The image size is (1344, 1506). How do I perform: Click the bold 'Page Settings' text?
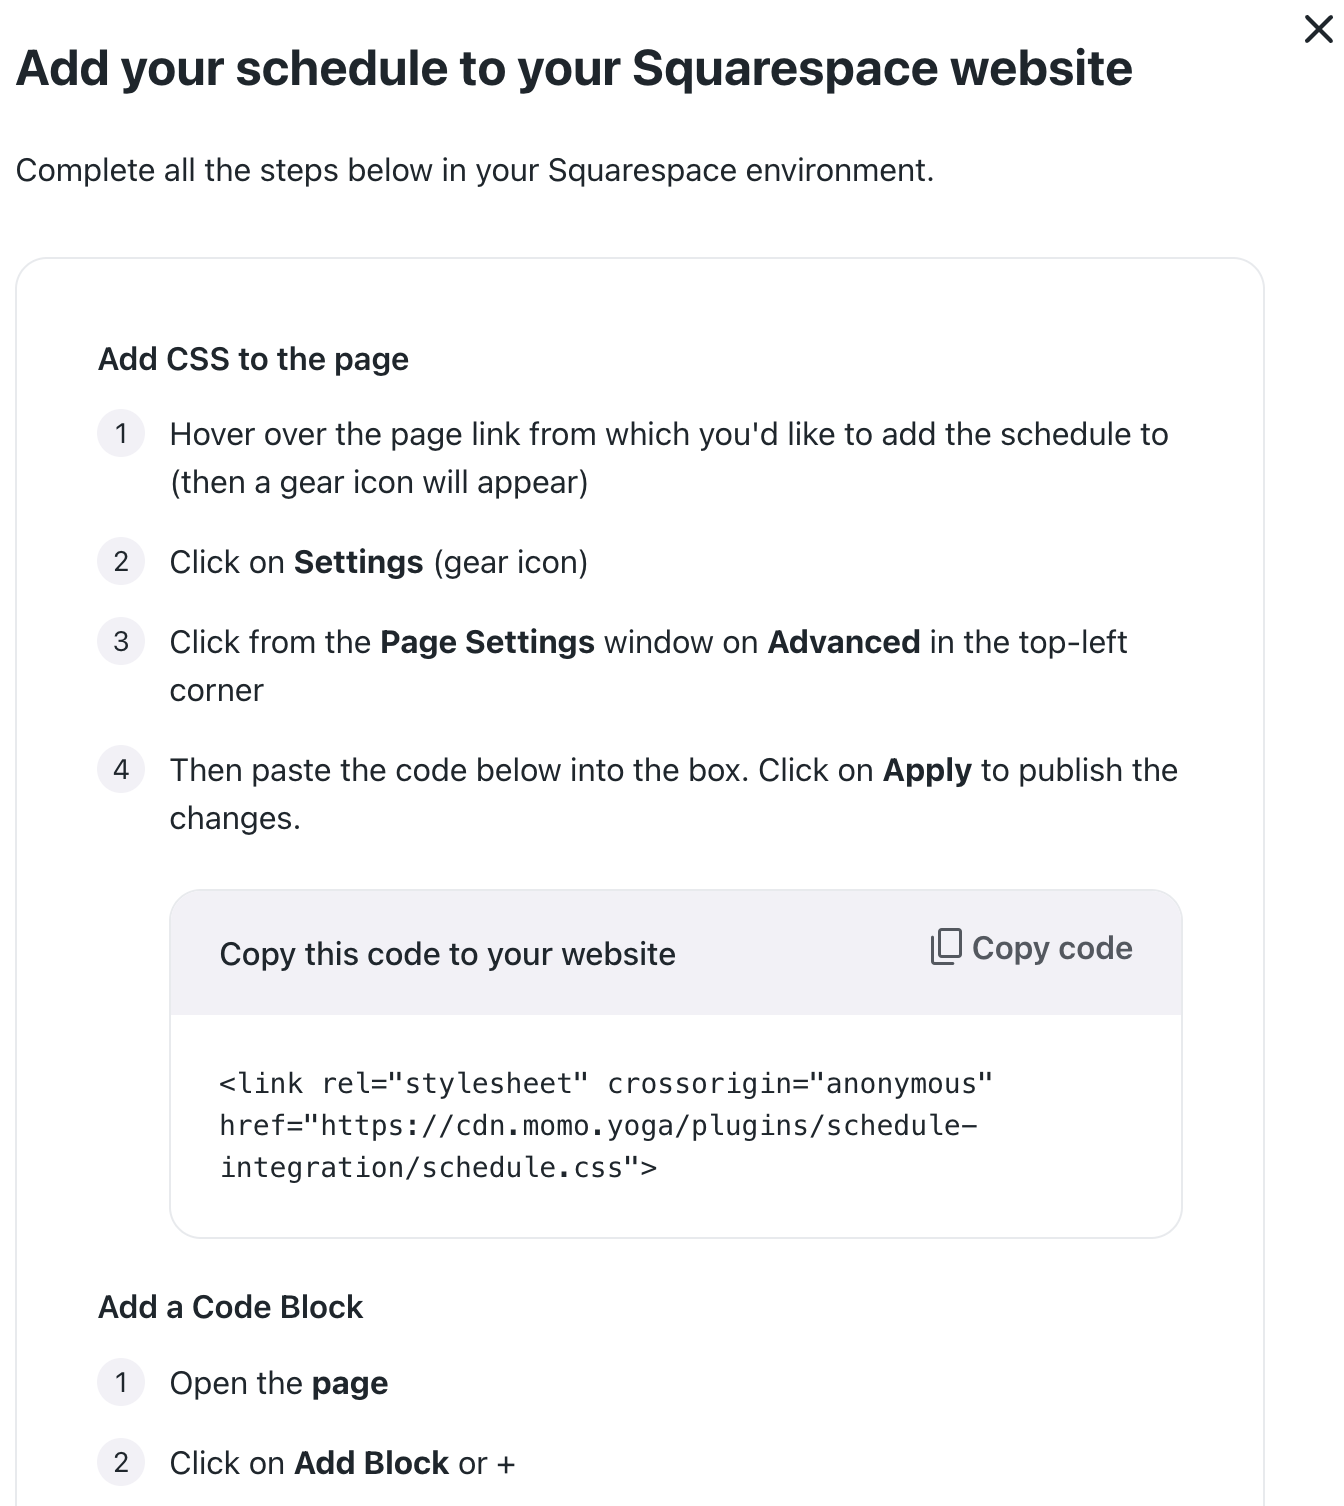click(487, 642)
